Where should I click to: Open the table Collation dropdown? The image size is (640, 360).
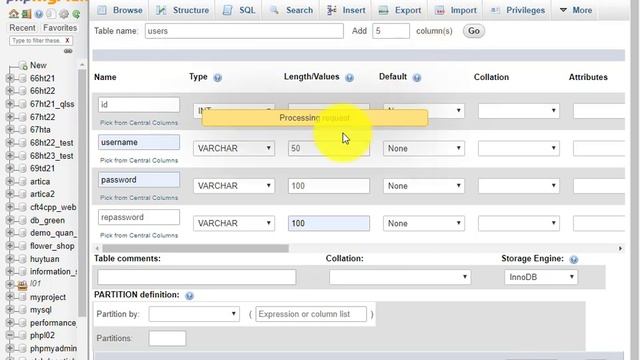[400, 277]
